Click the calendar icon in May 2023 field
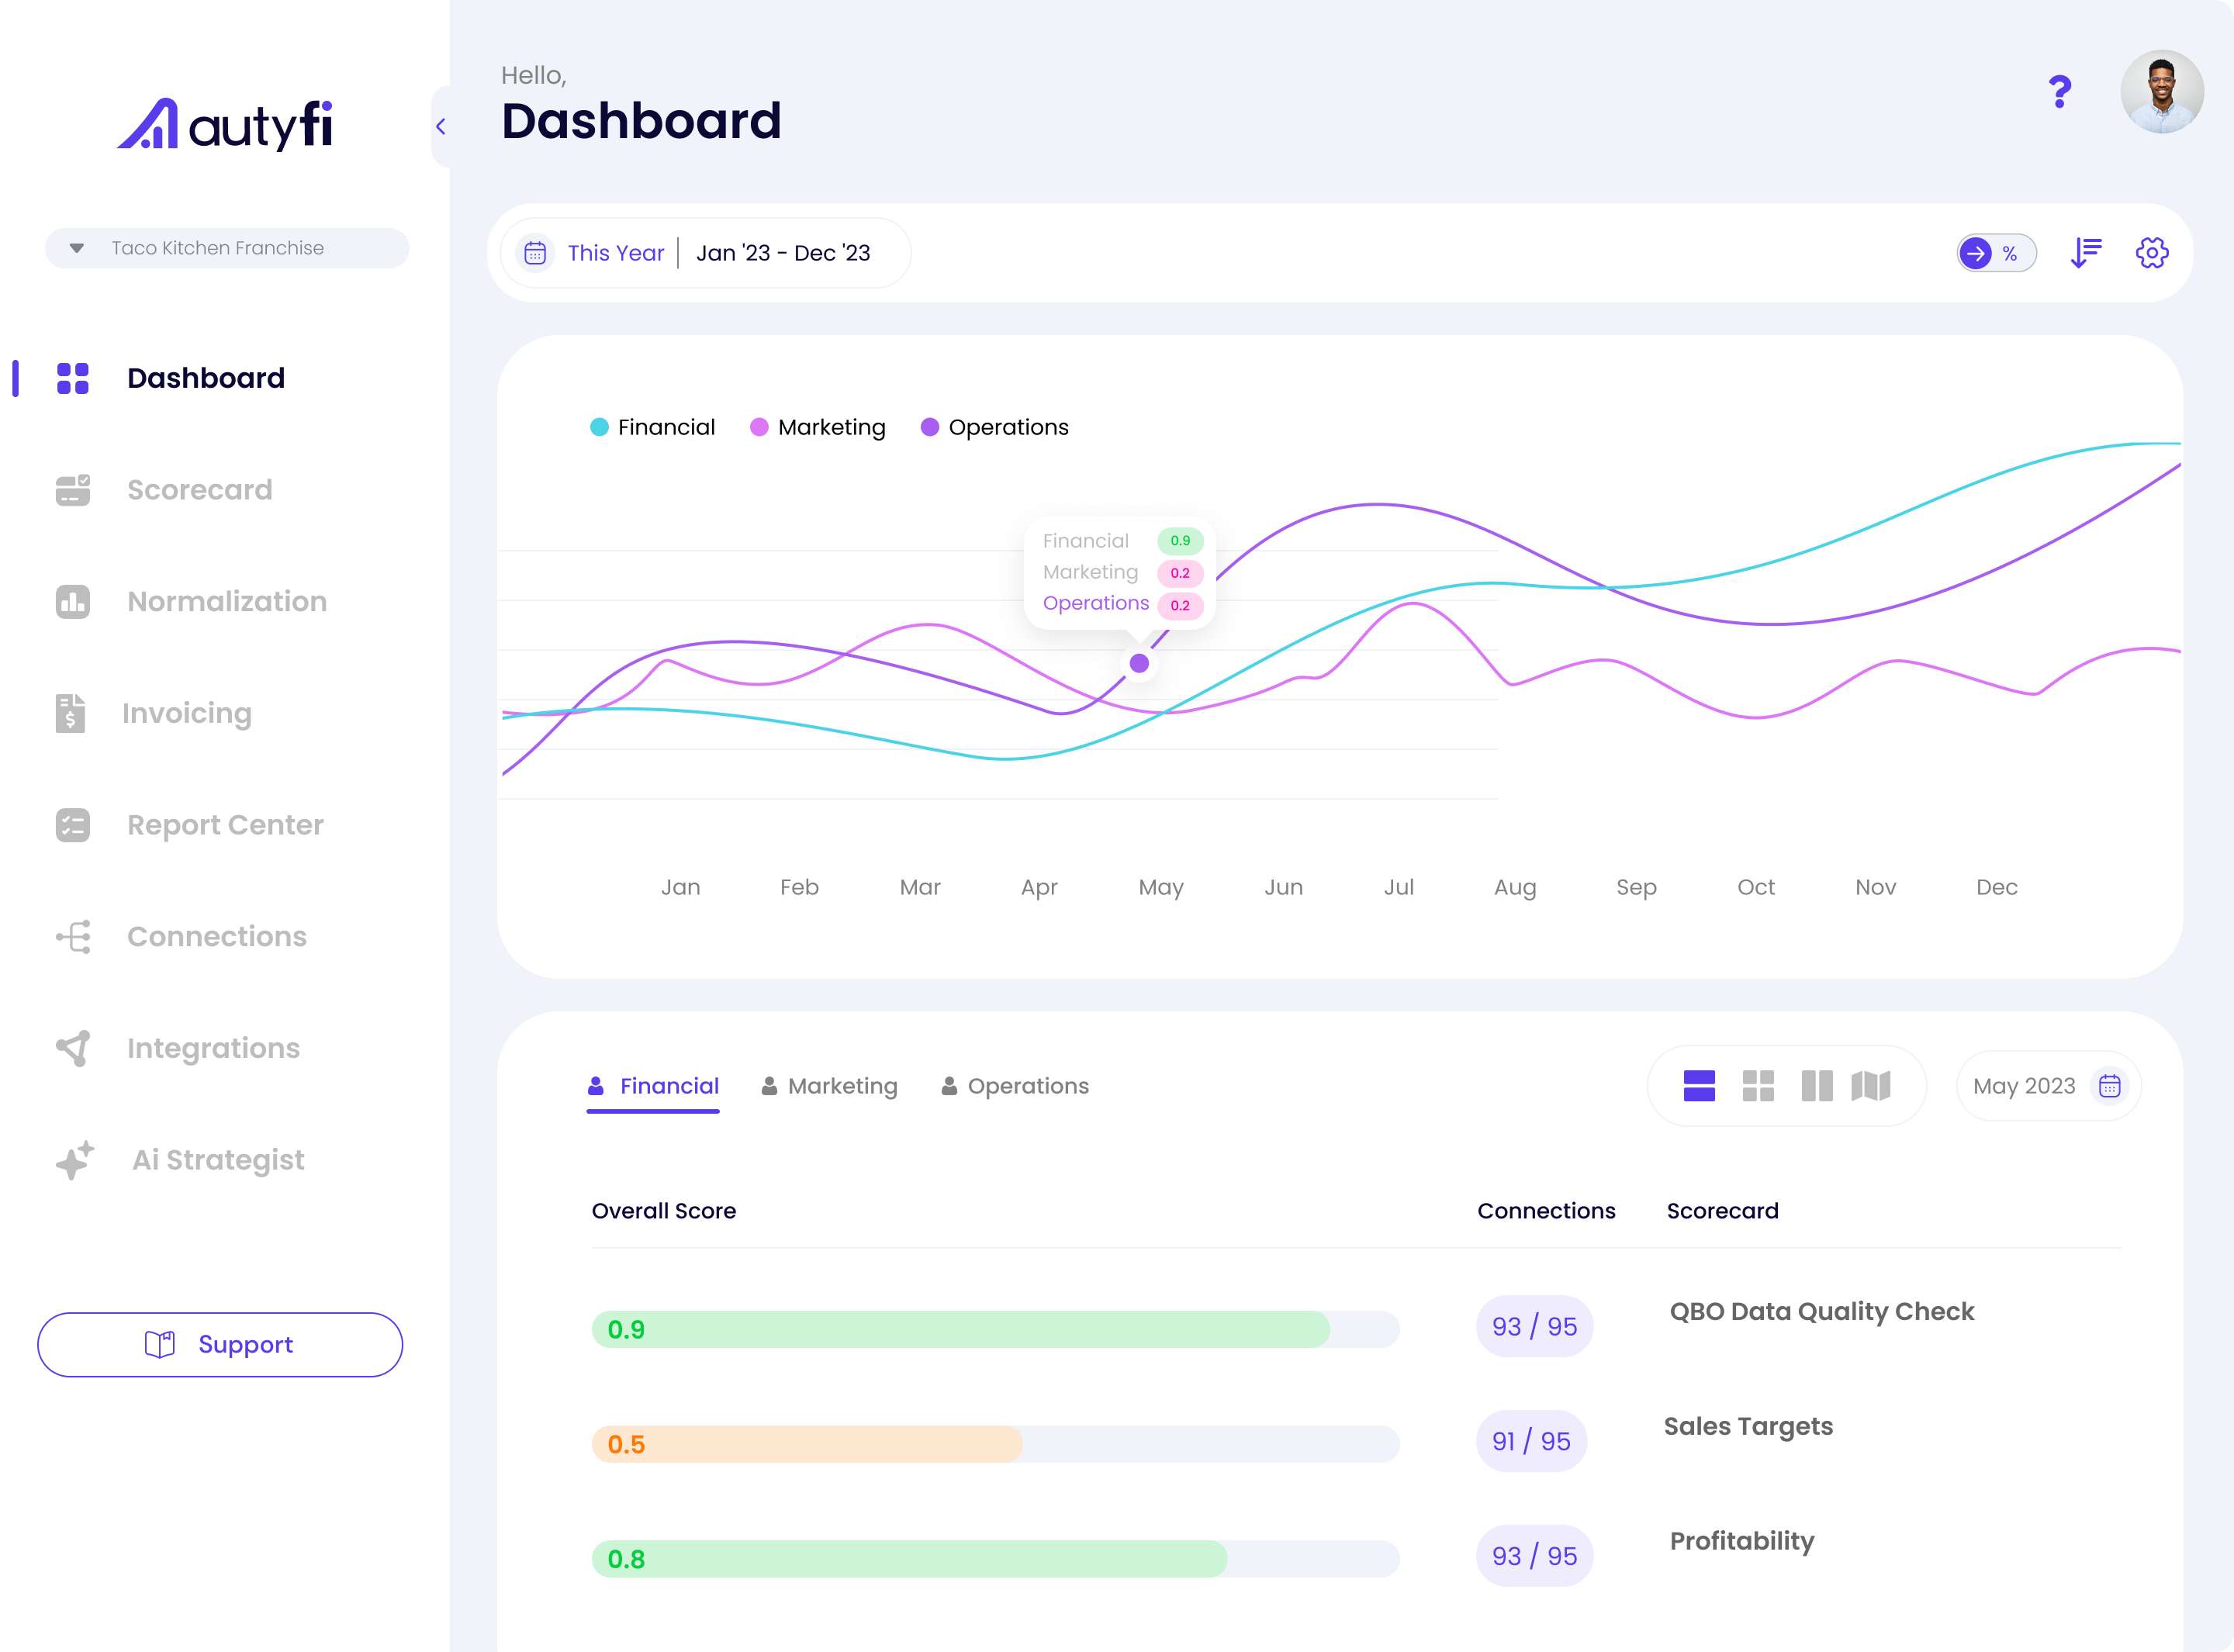Viewport: 2234px width, 1652px height. tap(2110, 1086)
